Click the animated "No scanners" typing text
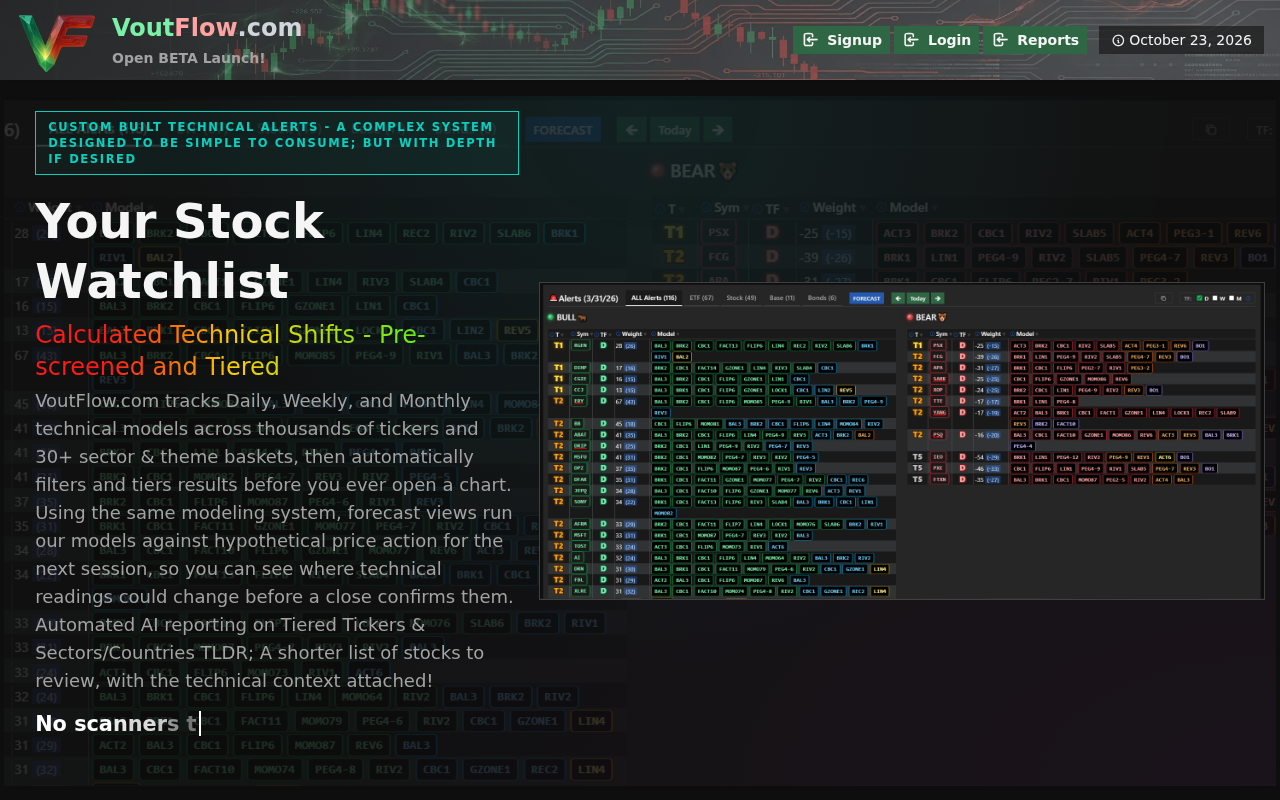This screenshot has height=800, width=1280. point(117,724)
